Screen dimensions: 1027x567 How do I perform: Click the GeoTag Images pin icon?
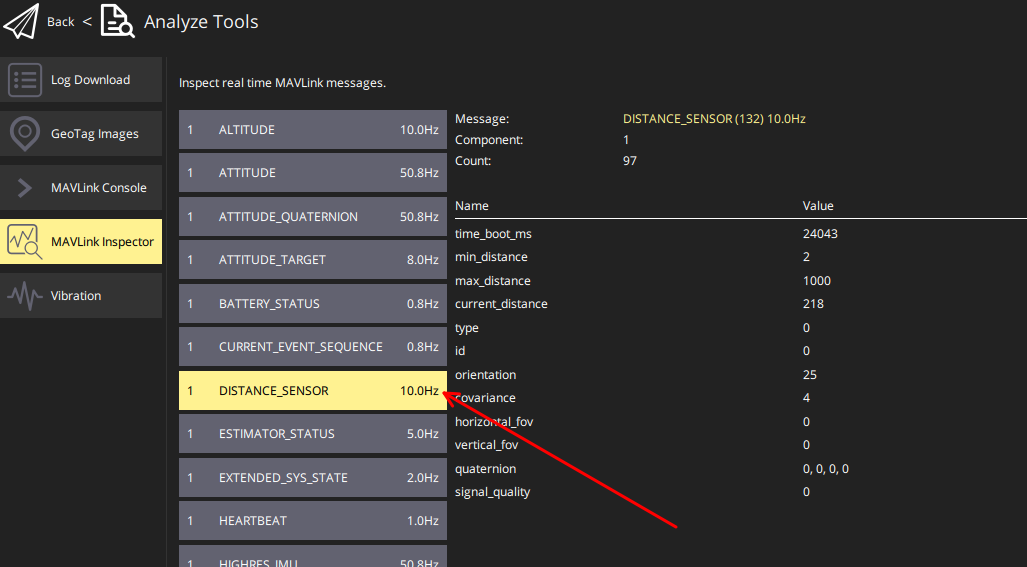click(25, 134)
